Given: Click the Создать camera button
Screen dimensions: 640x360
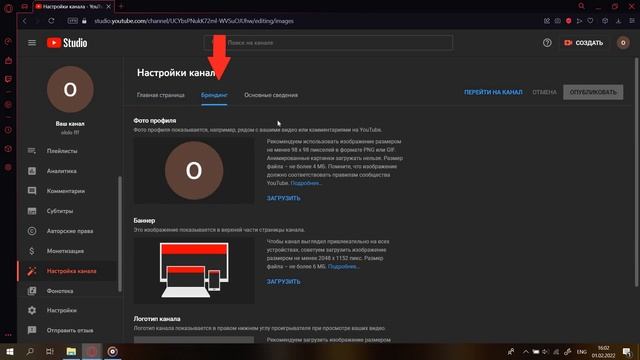Looking at the screenshot, I should (x=583, y=43).
